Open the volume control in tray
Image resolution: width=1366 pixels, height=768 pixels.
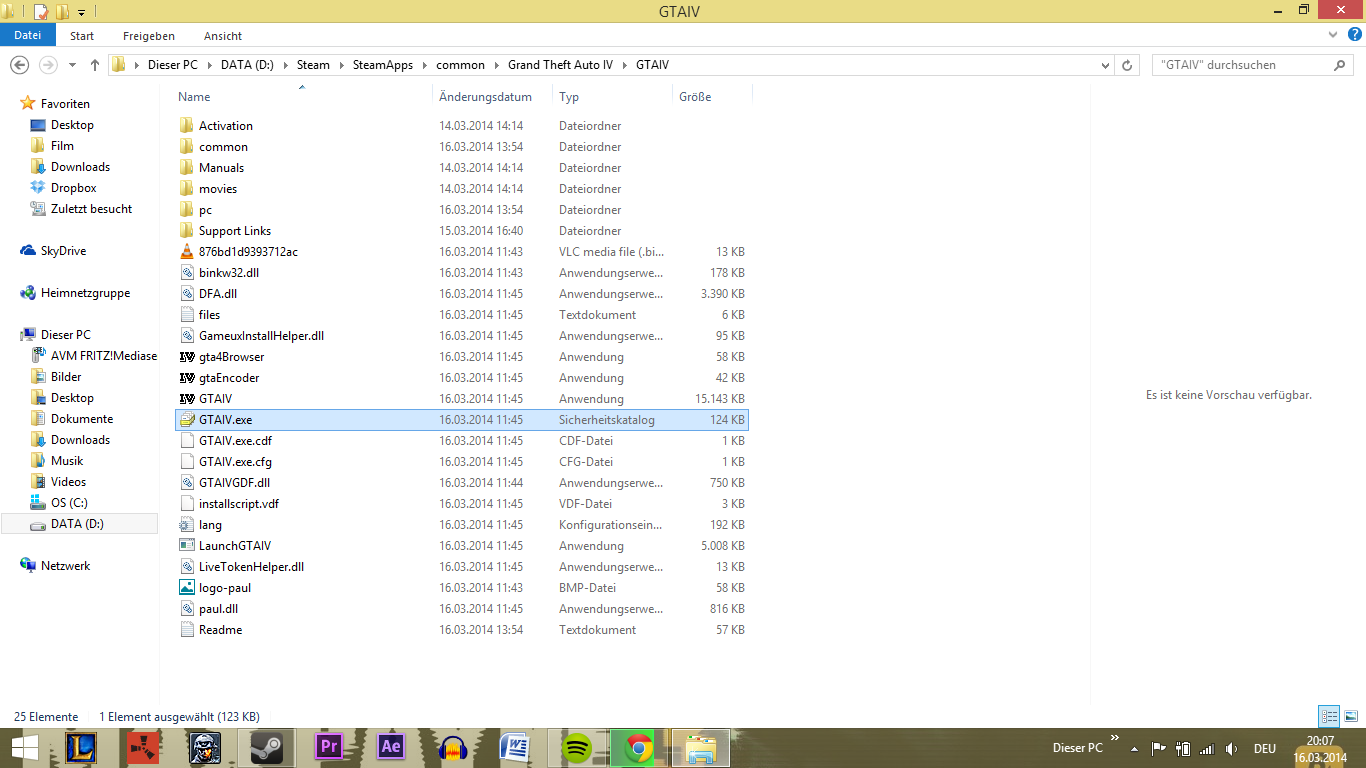(1230, 748)
